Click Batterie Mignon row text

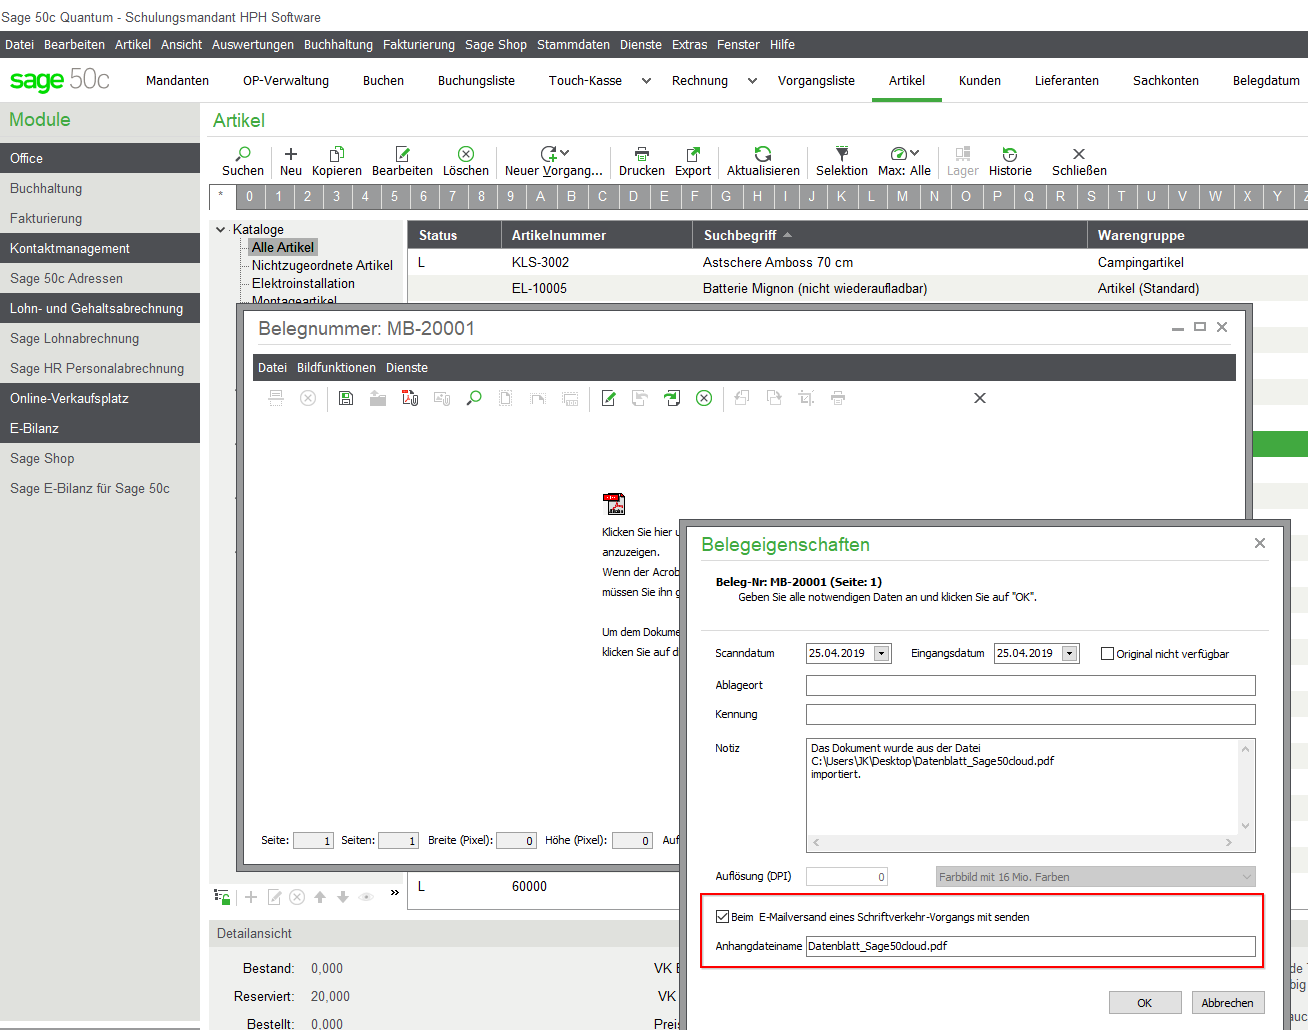coord(815,288)
